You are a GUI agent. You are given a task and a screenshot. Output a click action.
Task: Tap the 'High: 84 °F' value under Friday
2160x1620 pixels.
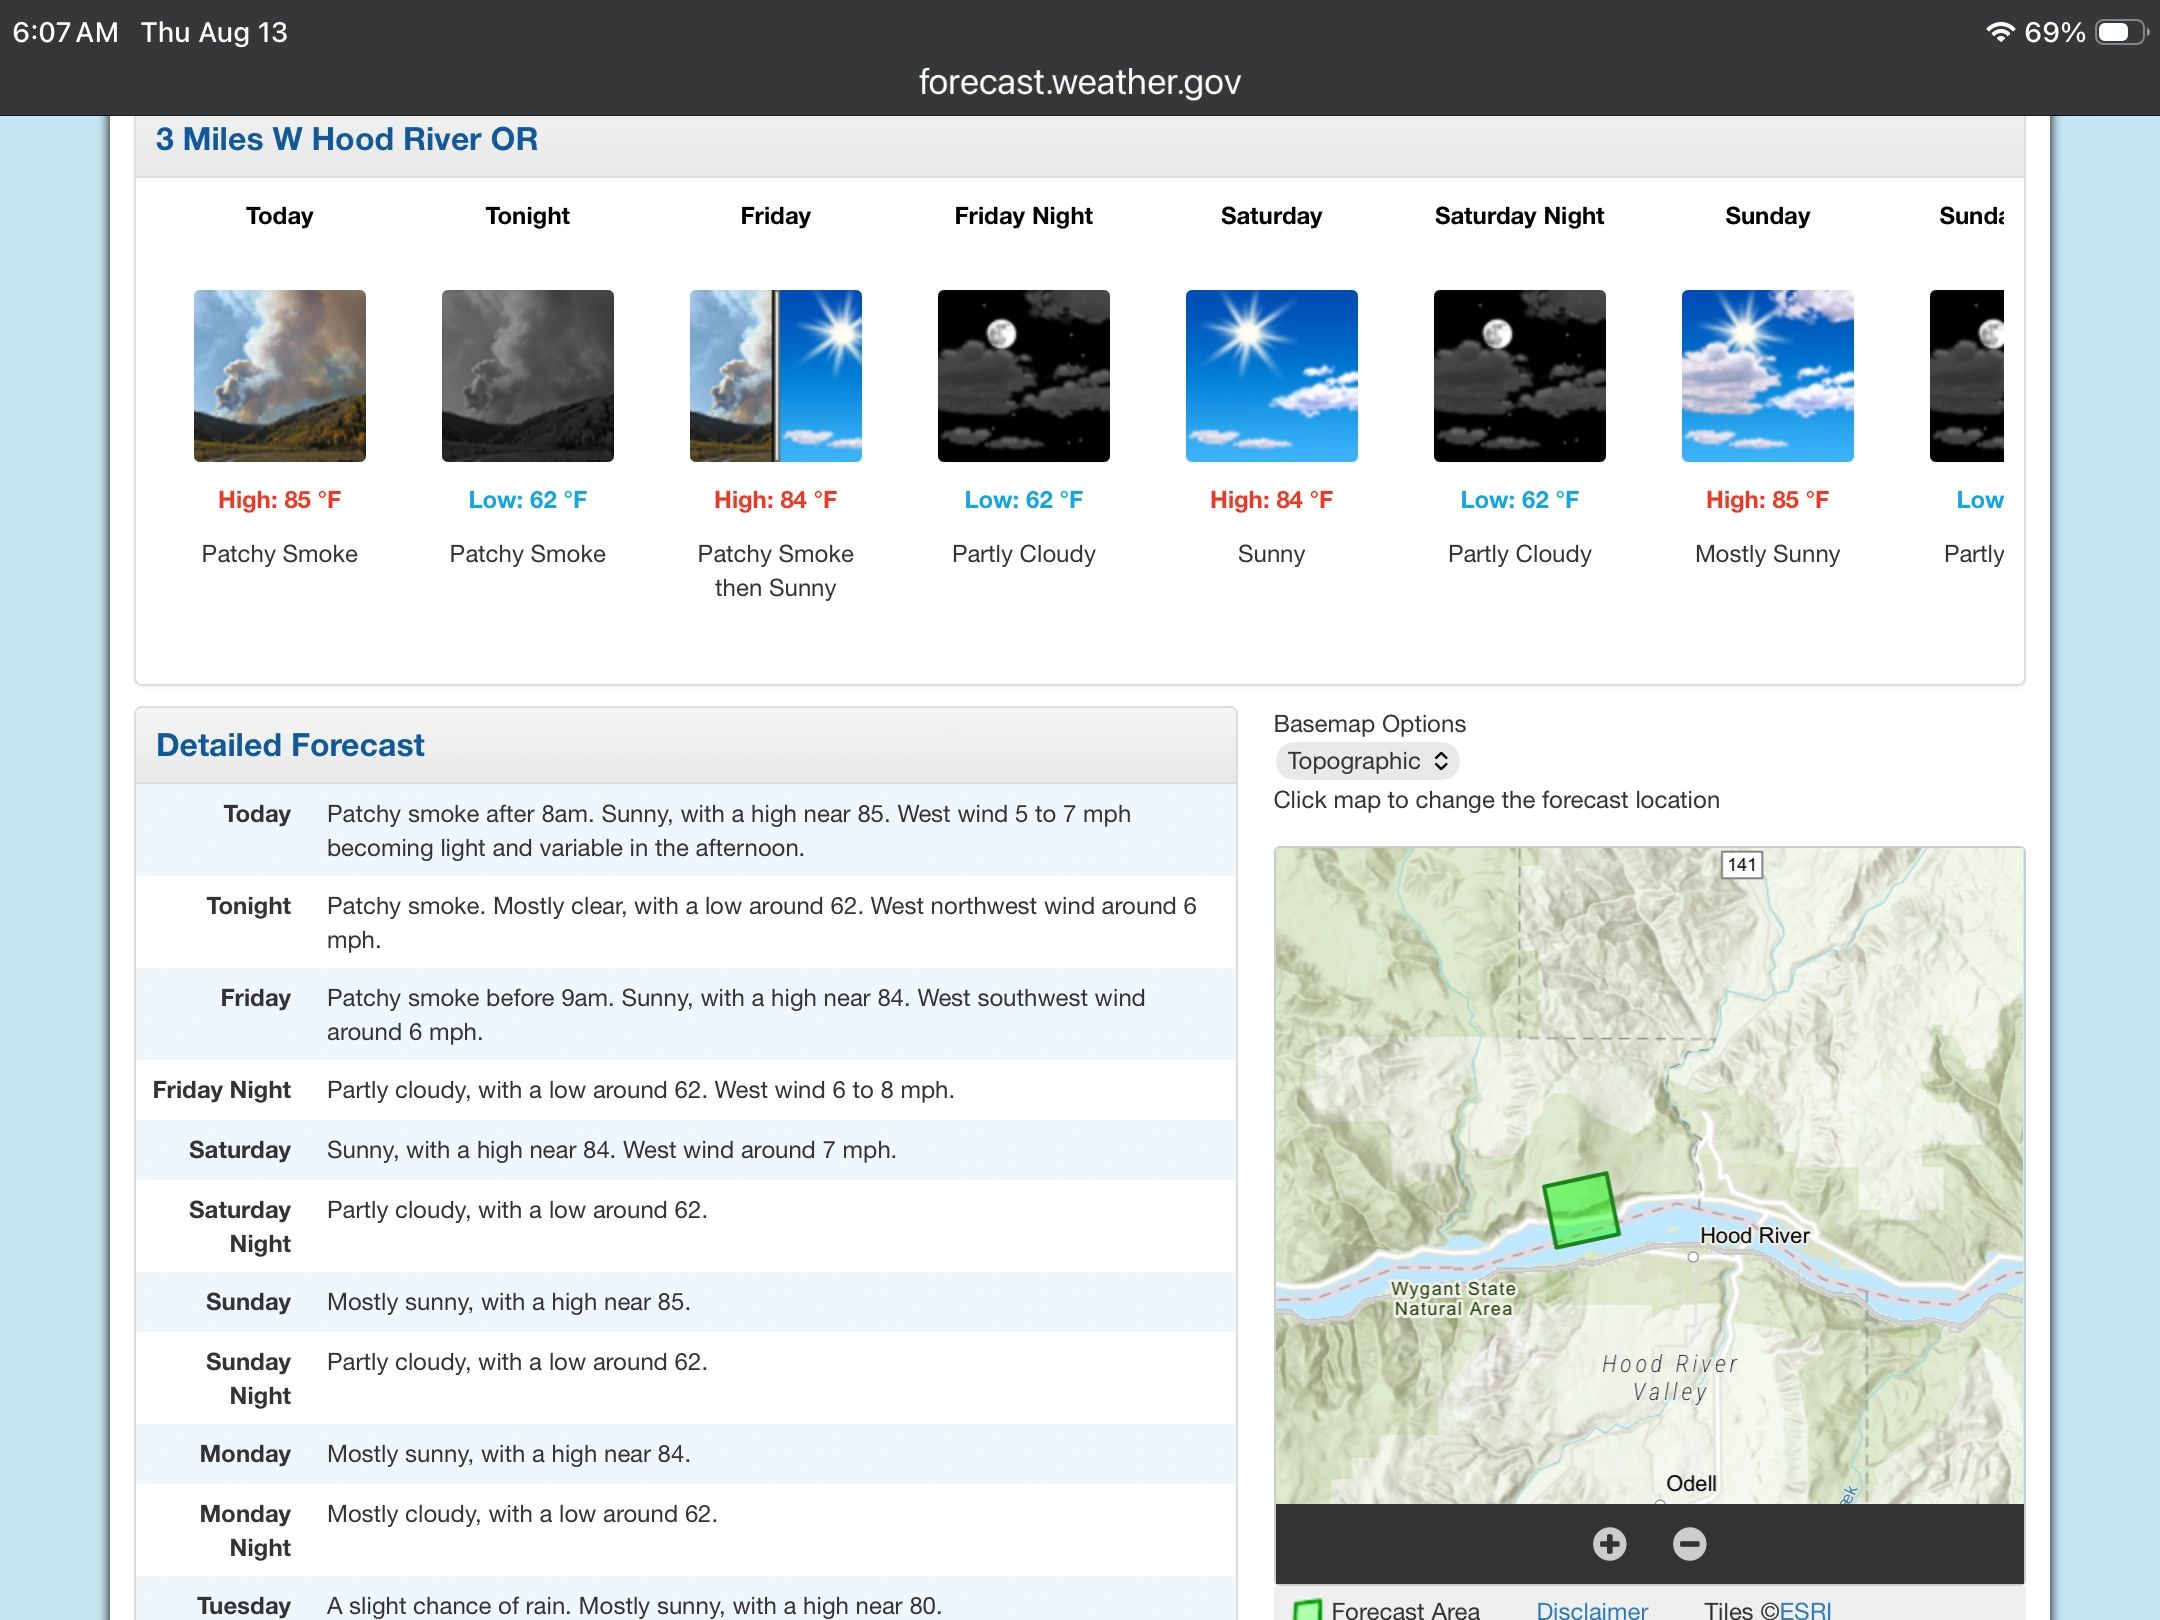click(776, 500)
